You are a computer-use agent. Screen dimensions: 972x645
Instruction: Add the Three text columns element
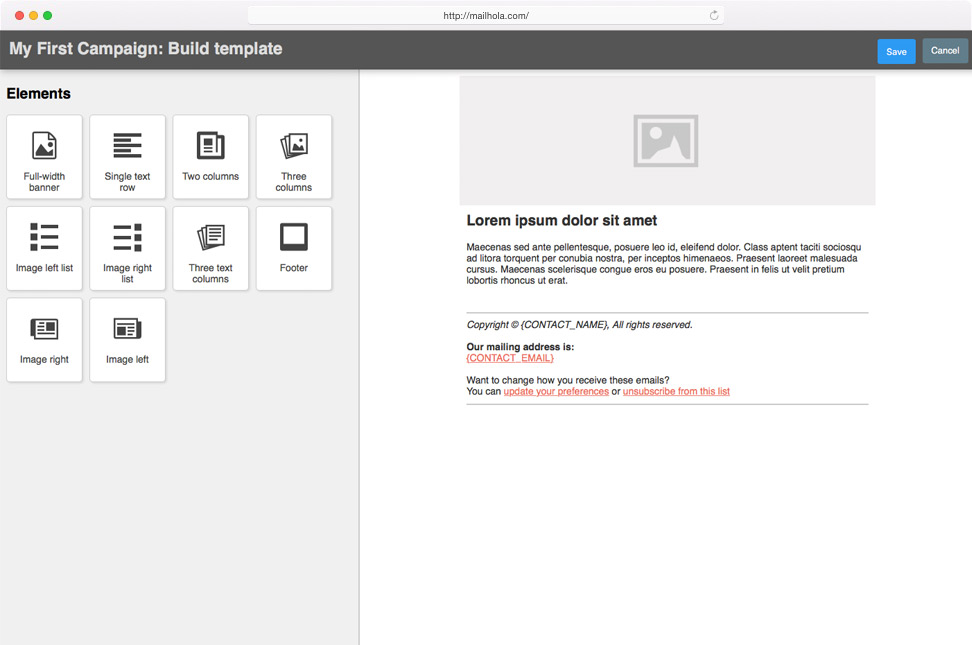coord(211,248)
